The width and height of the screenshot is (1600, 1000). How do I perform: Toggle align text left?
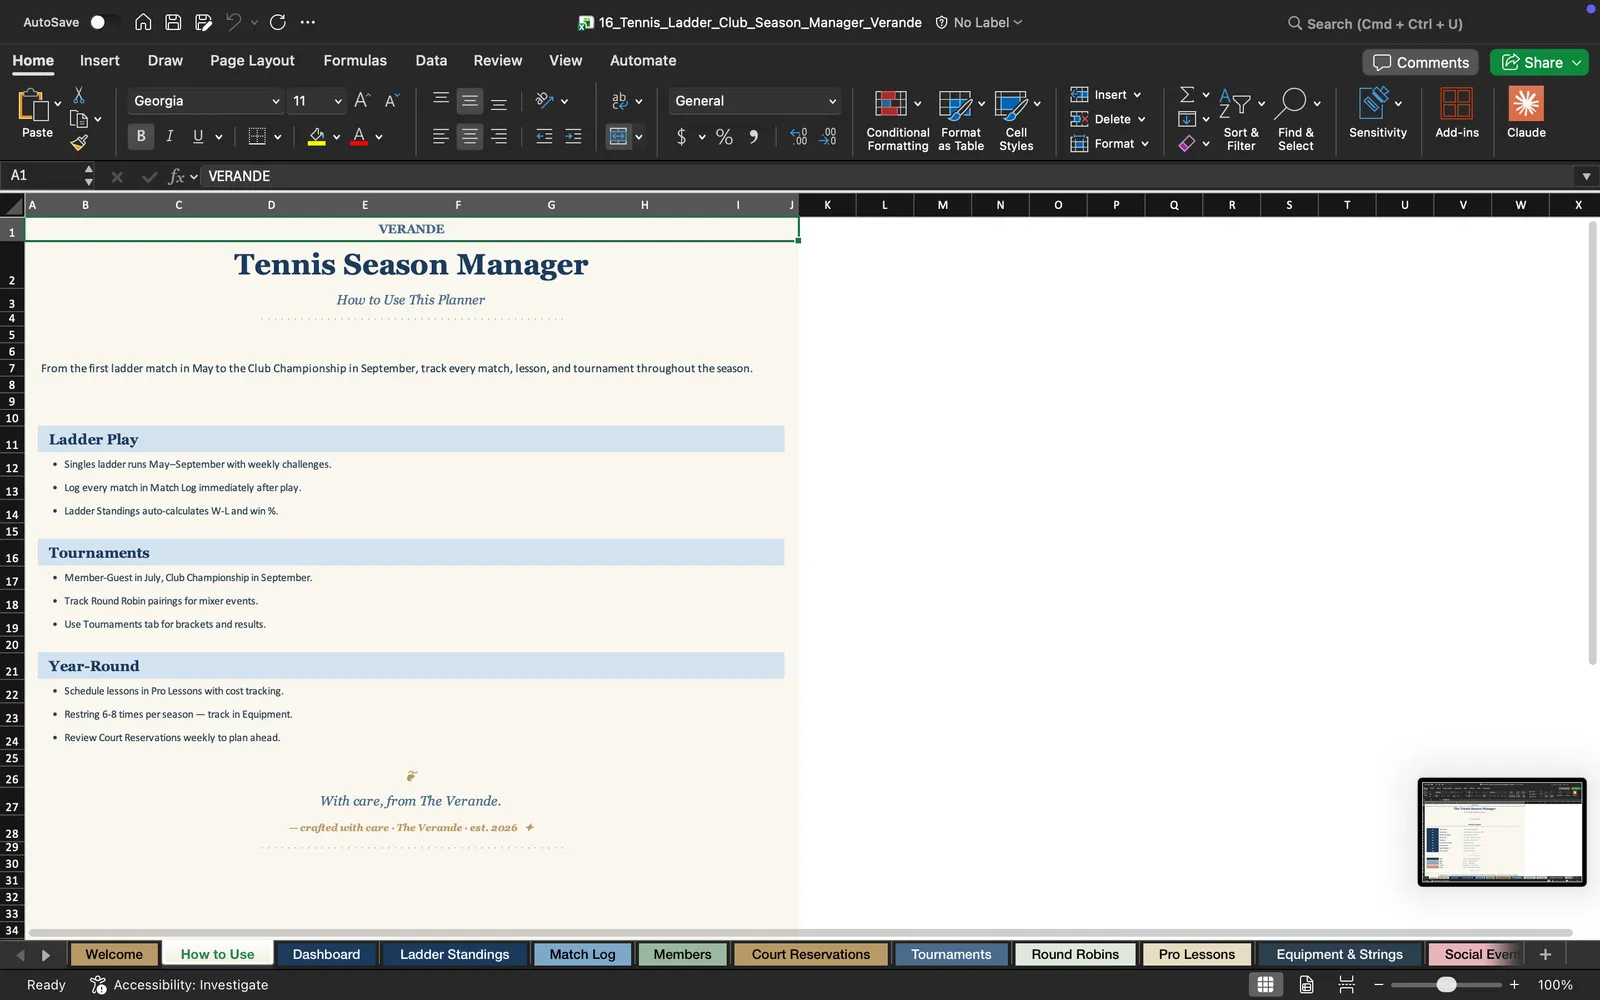click(x=440, y=137)
